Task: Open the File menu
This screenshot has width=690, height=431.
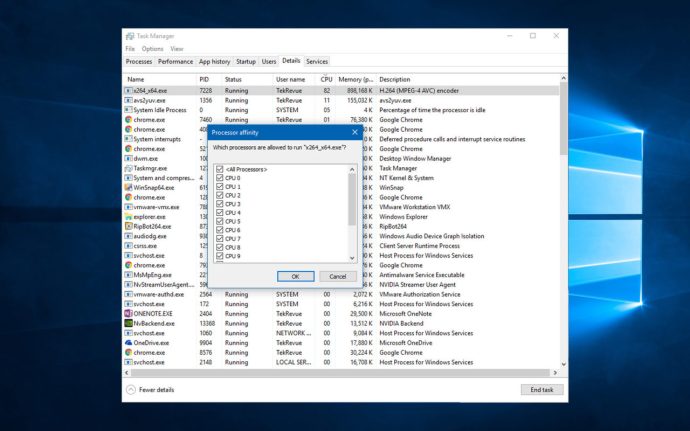Action: pos(130,49)
